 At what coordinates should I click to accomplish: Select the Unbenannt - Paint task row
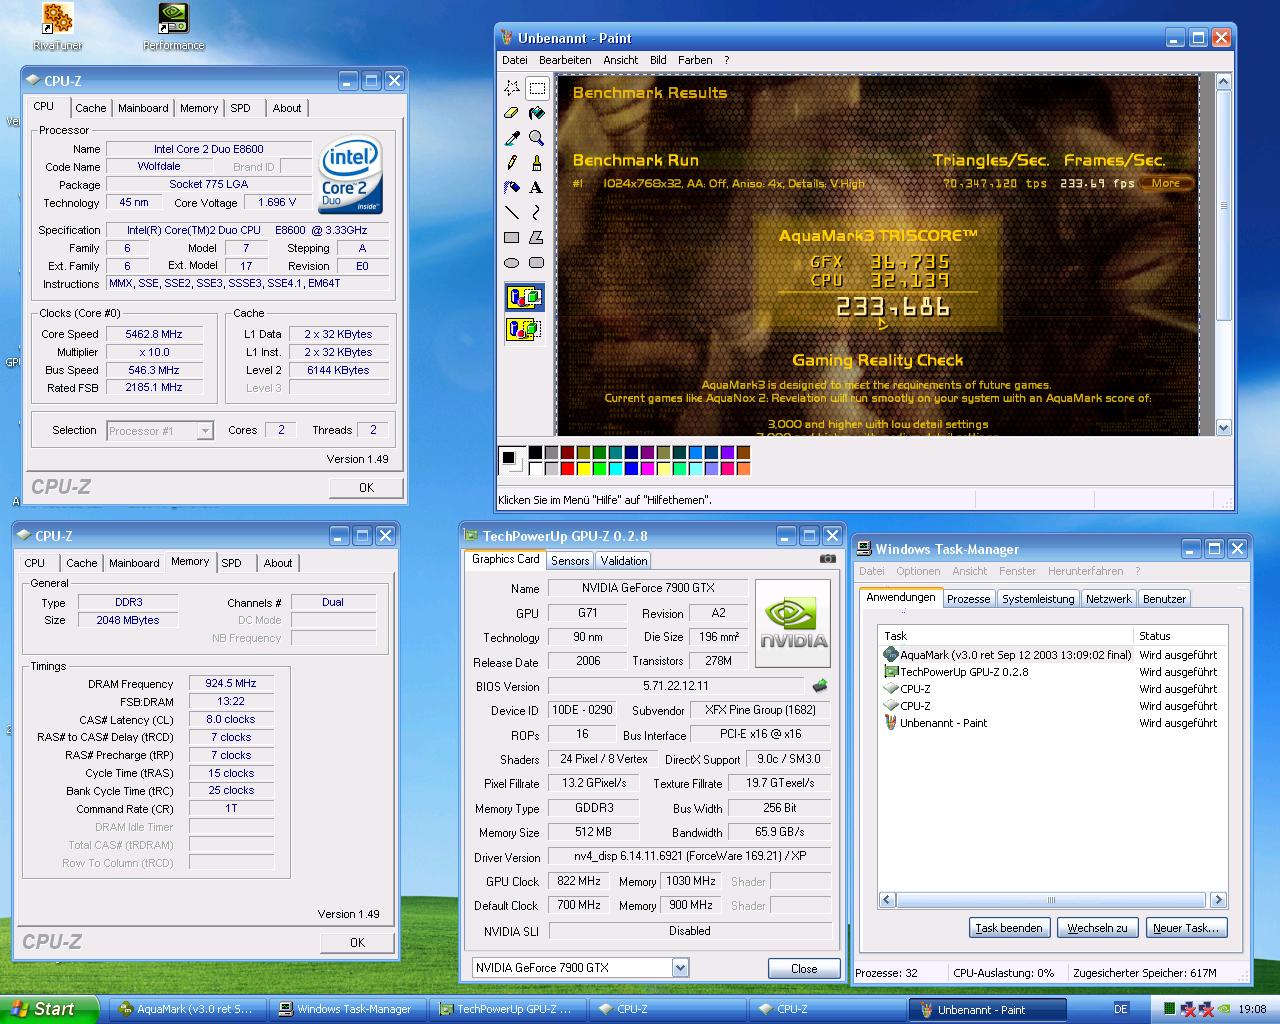point(1051,723)
